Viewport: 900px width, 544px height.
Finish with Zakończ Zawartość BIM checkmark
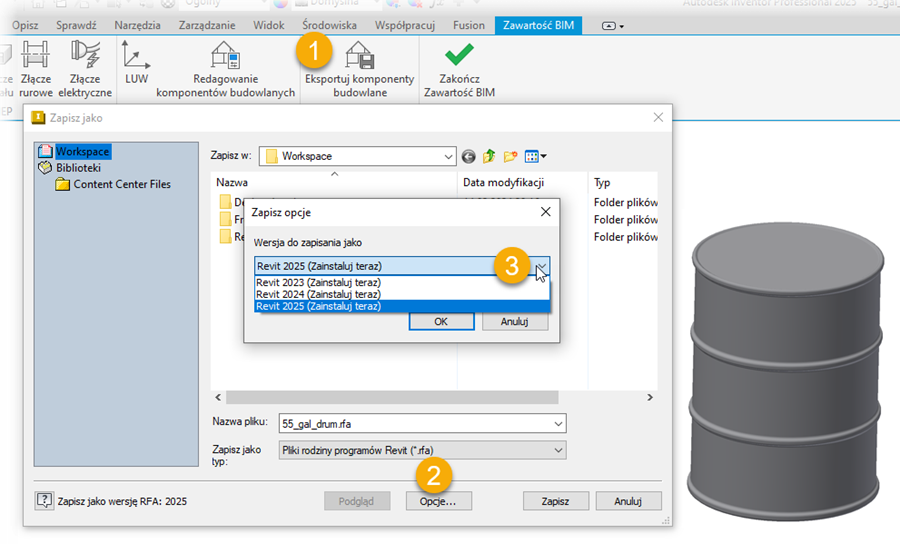459,69
